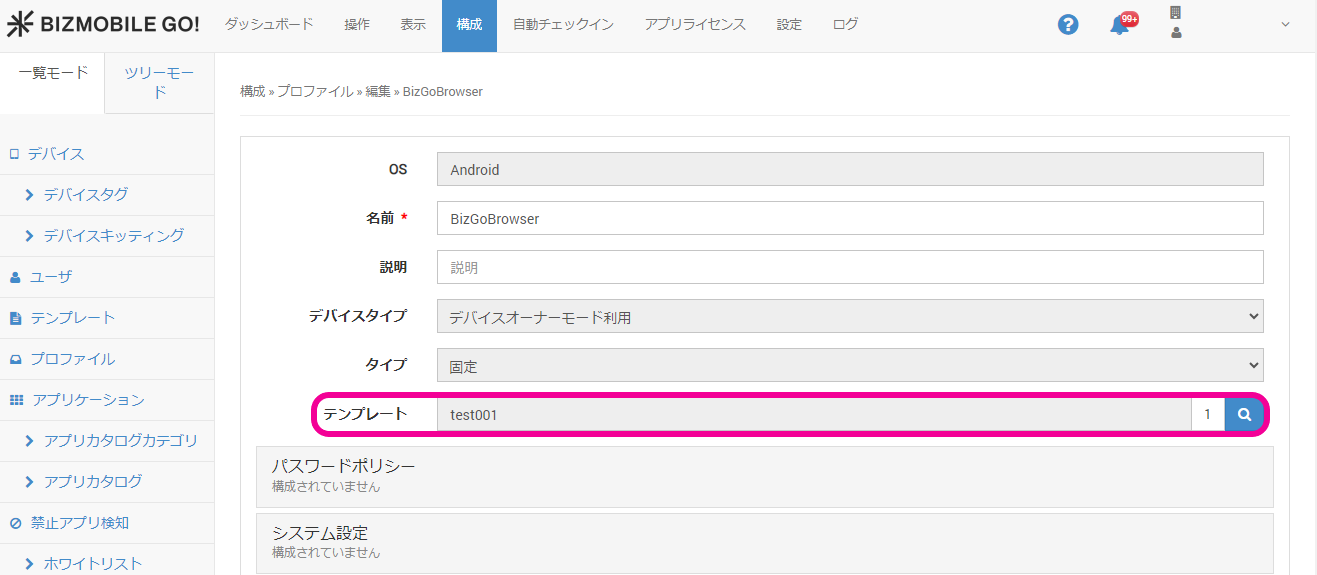1317x575 pixels.
Task: Click the help question mark icon
Action: click(x=1068, y=25)
